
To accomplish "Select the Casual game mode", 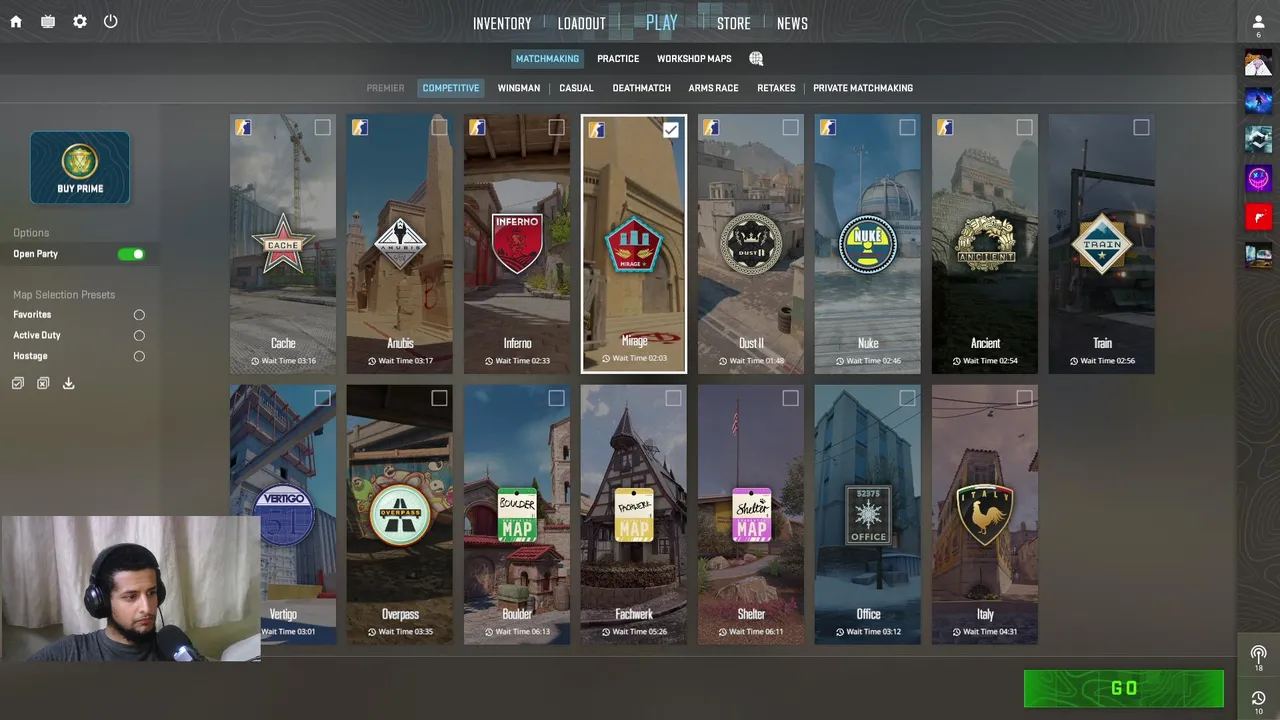I will point(576,88).
